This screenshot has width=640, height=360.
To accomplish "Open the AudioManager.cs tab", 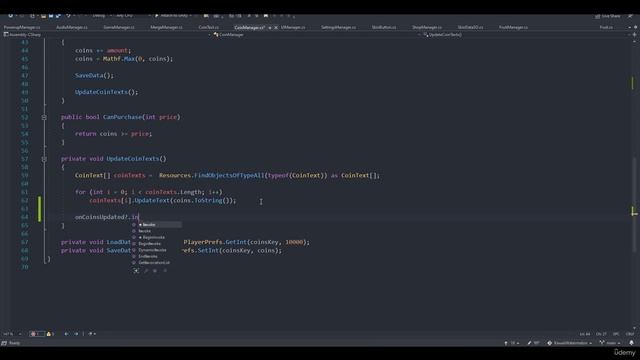I will (x=72, y=27).
